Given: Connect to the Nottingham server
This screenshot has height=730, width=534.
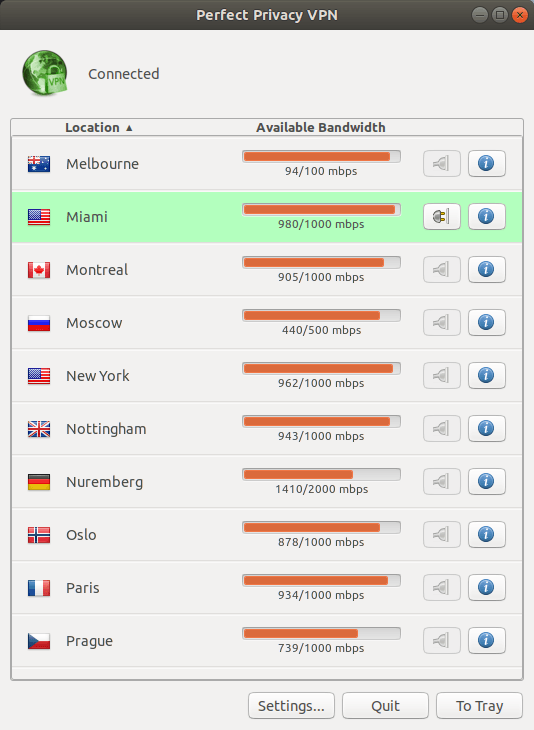Looking at the screenshot, I should 442,429.
